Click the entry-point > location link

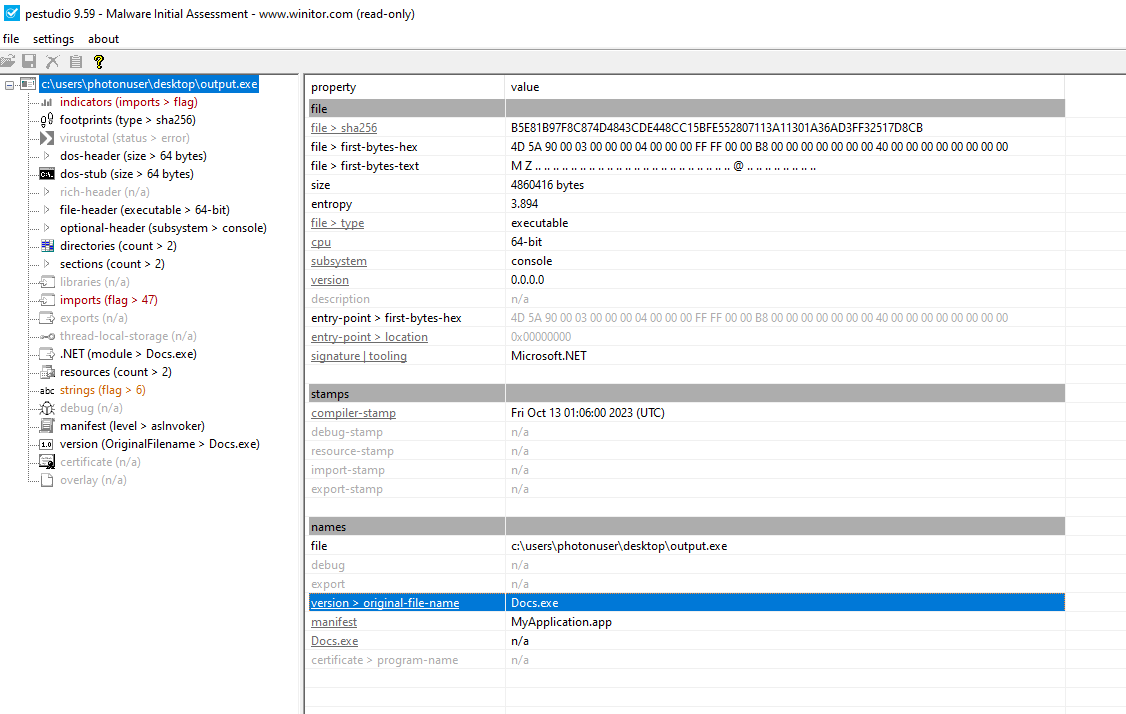[369, 337]
